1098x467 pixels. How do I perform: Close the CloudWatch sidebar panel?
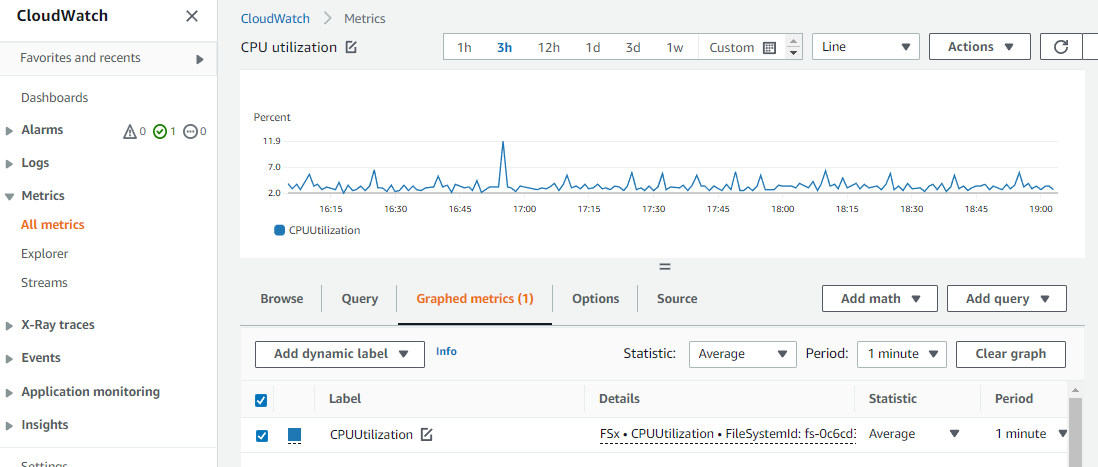click(x=192, y=16)
